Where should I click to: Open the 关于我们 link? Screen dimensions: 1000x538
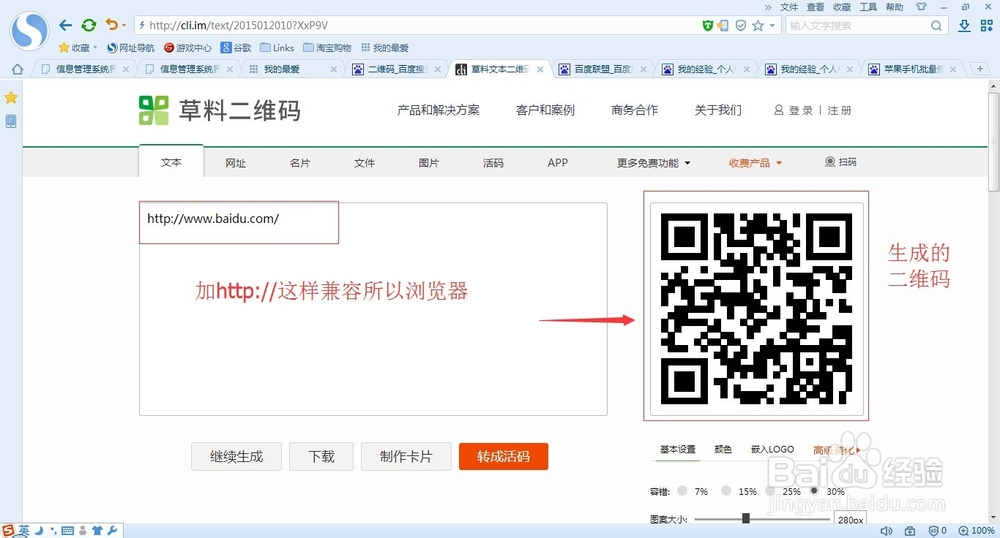point(718,110)
